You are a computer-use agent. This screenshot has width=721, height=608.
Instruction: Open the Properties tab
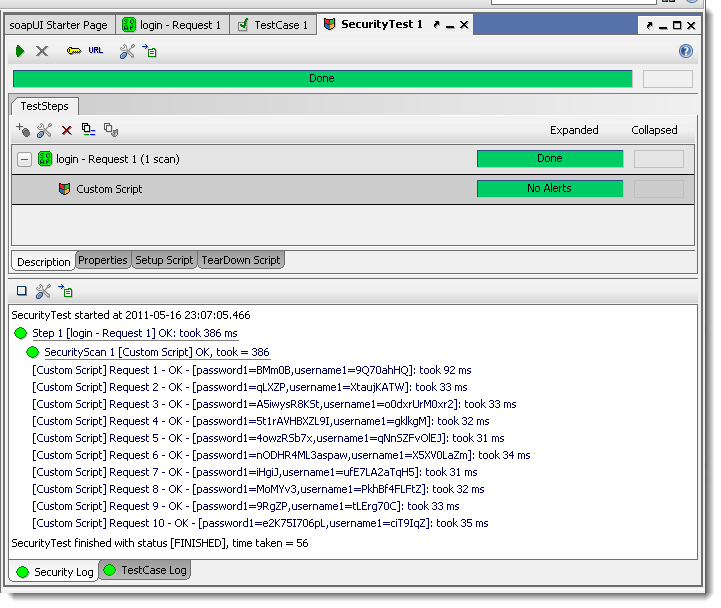[x=103, y=260]
